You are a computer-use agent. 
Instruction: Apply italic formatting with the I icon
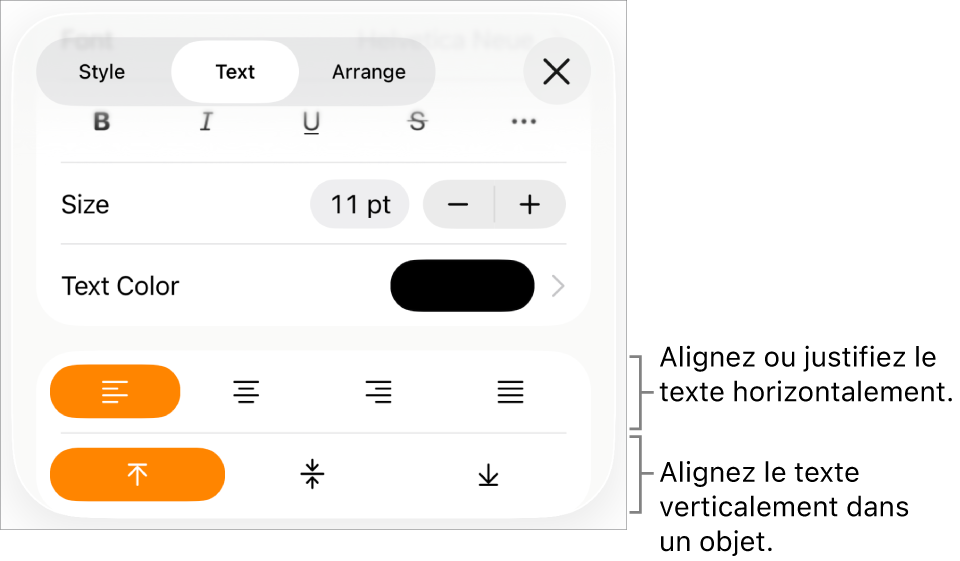tap(206, 121)
